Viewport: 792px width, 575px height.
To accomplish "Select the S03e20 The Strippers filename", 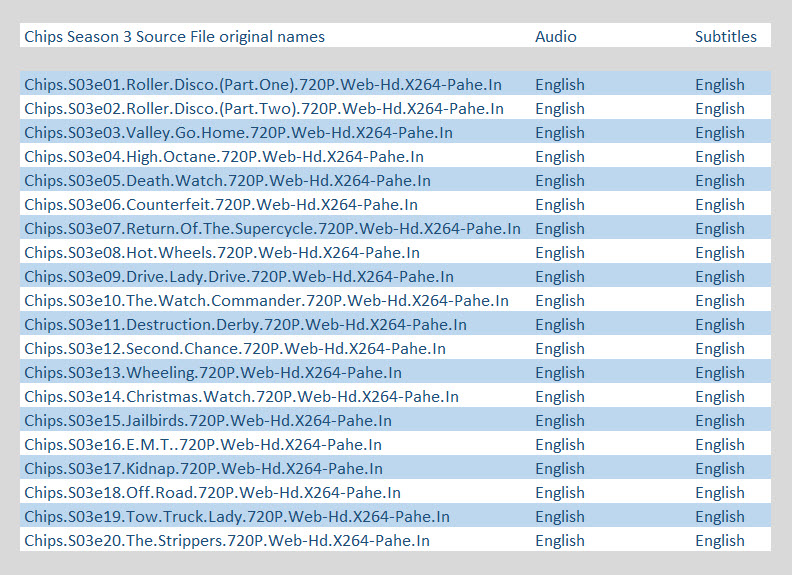I will click(x=227, y=541).
